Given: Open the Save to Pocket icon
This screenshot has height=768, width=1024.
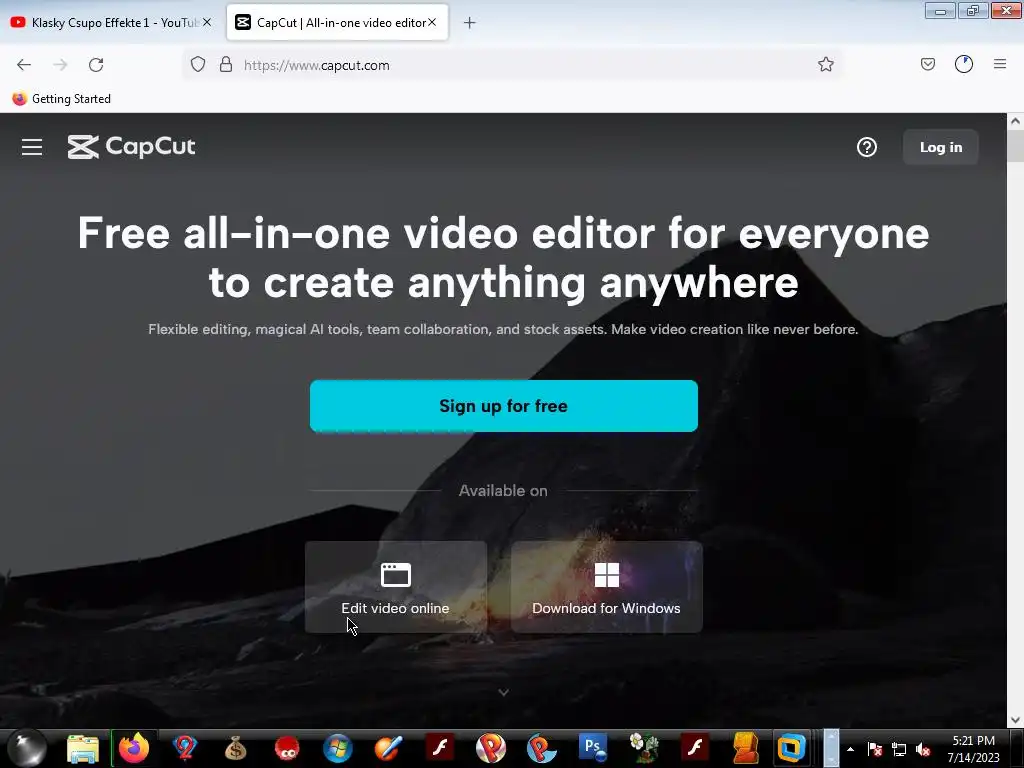Looking at the screenshot, I should click(928, 64).
